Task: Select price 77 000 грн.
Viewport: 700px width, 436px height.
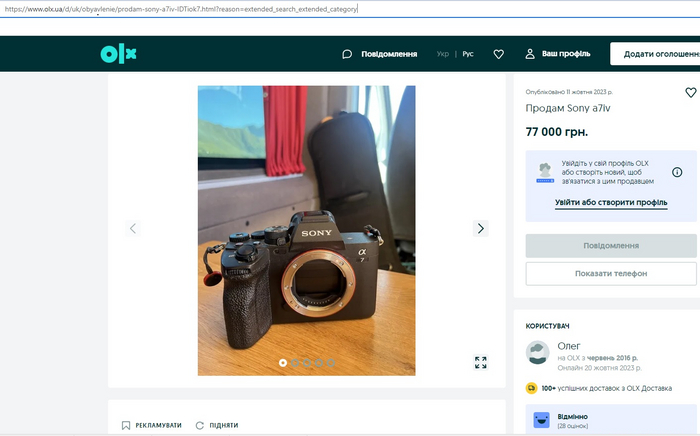Action: pyautogui.click(x=557, y=132)
